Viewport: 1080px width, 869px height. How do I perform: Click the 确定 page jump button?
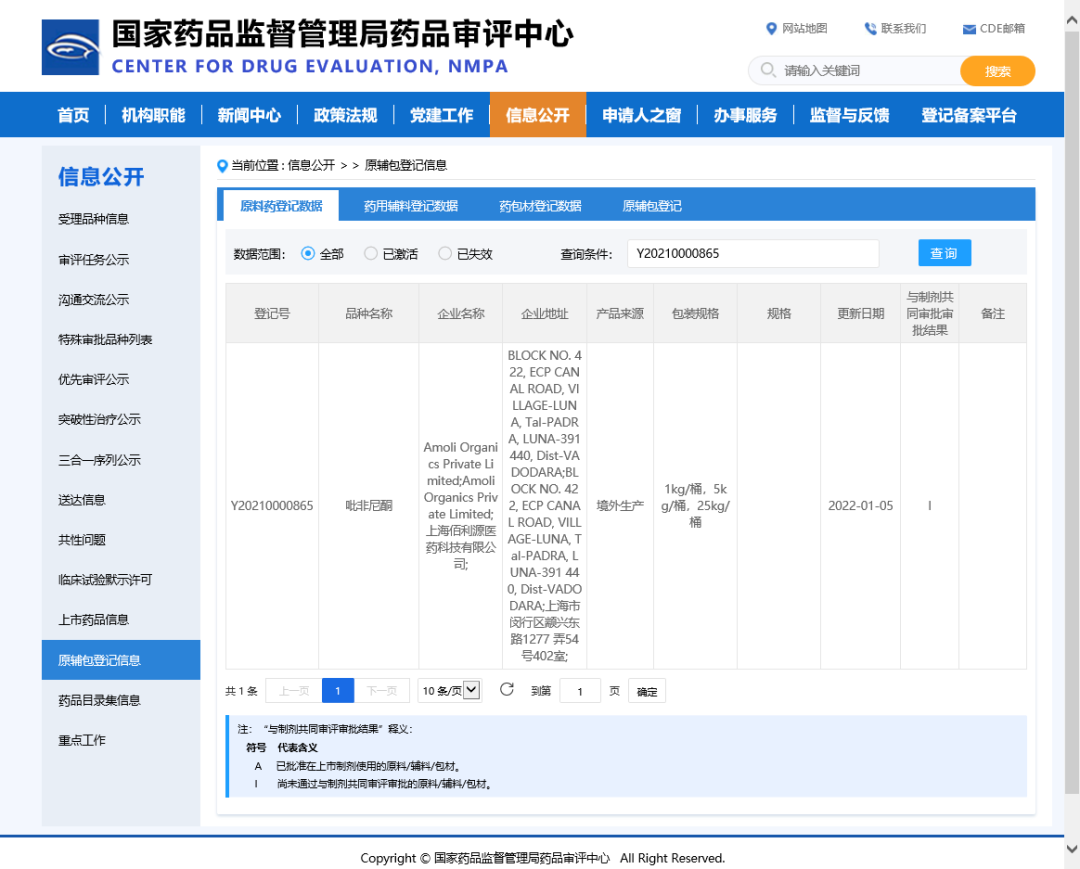[647, 691]
